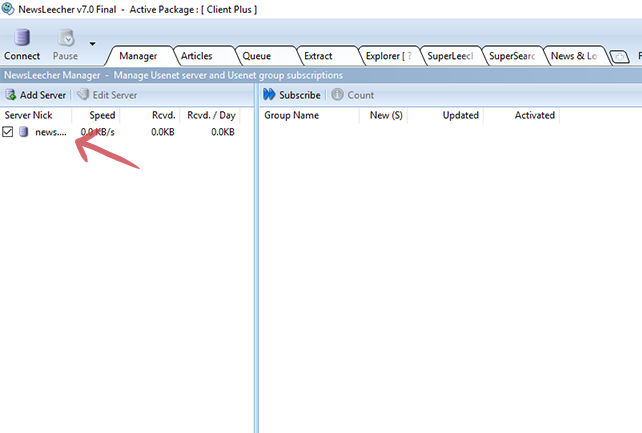The image size is (642, 433).
Task: Click the Count button
Action: pyautogui.click(x=353, y=95)
